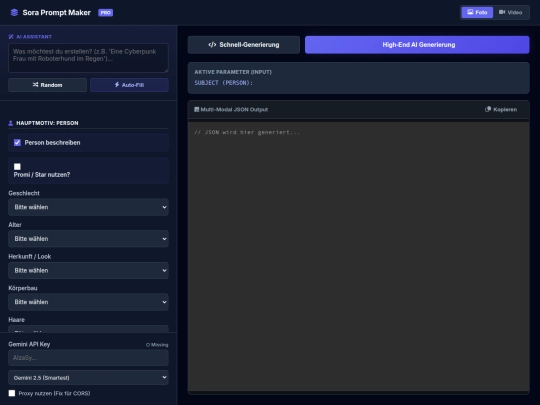This screenshot has width=540, height=405.
Task: Click the PRO badge next to the title
Action: point(105,13)
